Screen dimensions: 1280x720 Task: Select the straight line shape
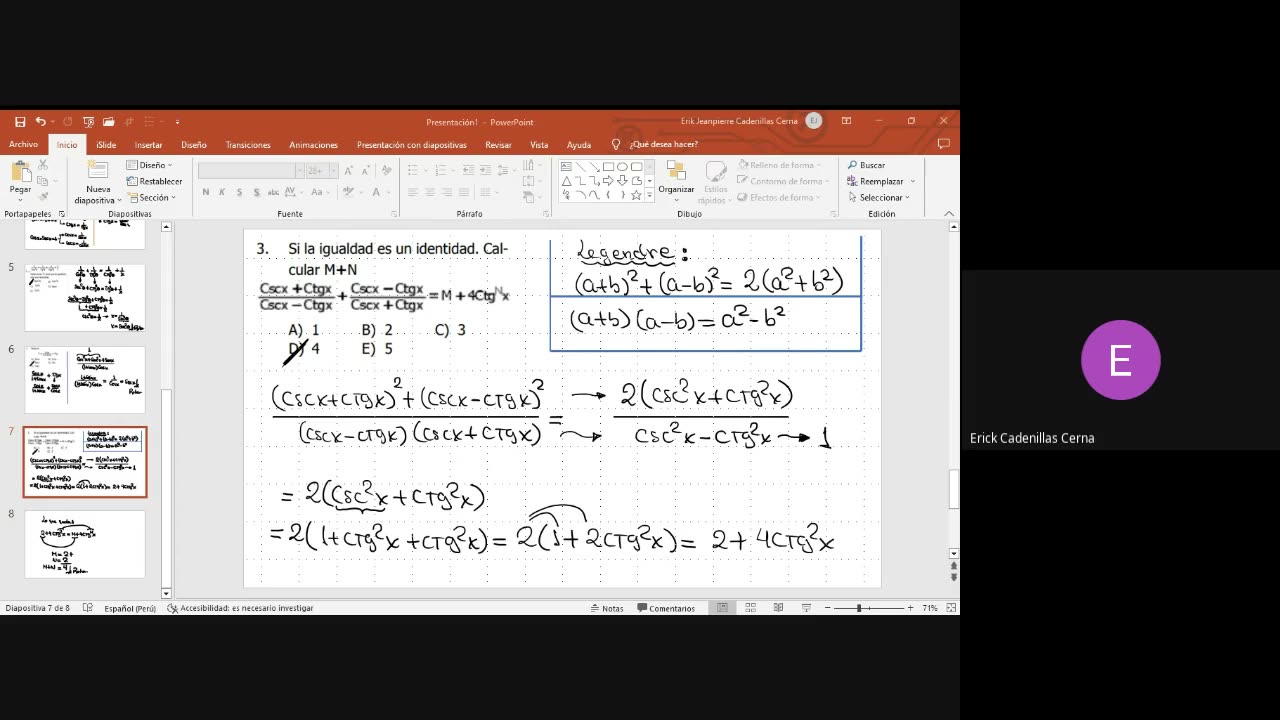click(x=580, y=166)
